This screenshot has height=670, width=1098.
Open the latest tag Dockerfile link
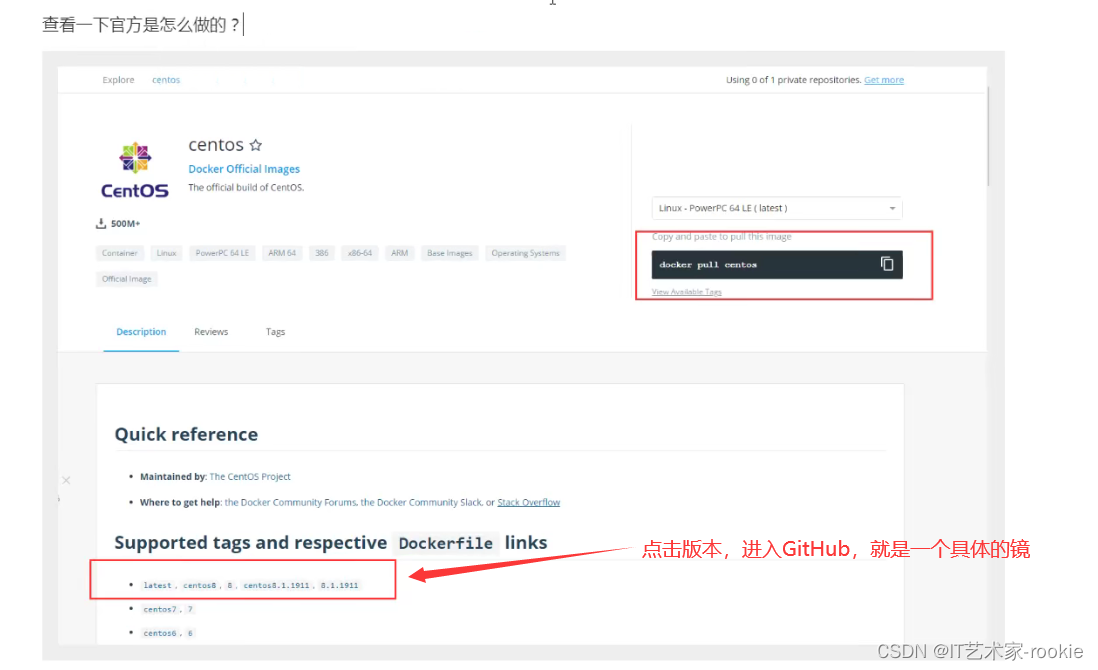pyautogui.click(x=158, y=585)
